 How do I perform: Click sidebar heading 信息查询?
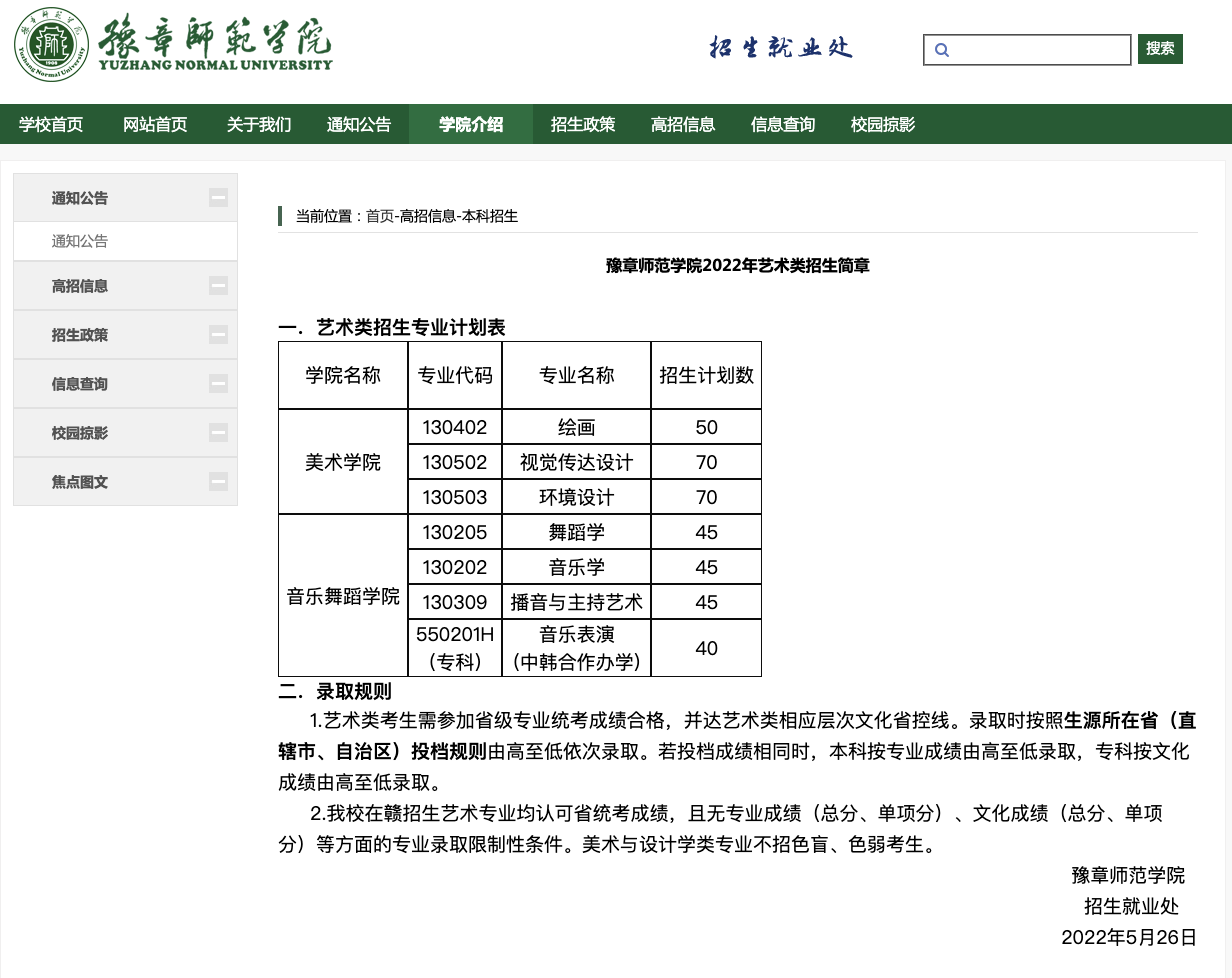click(80, 384)
